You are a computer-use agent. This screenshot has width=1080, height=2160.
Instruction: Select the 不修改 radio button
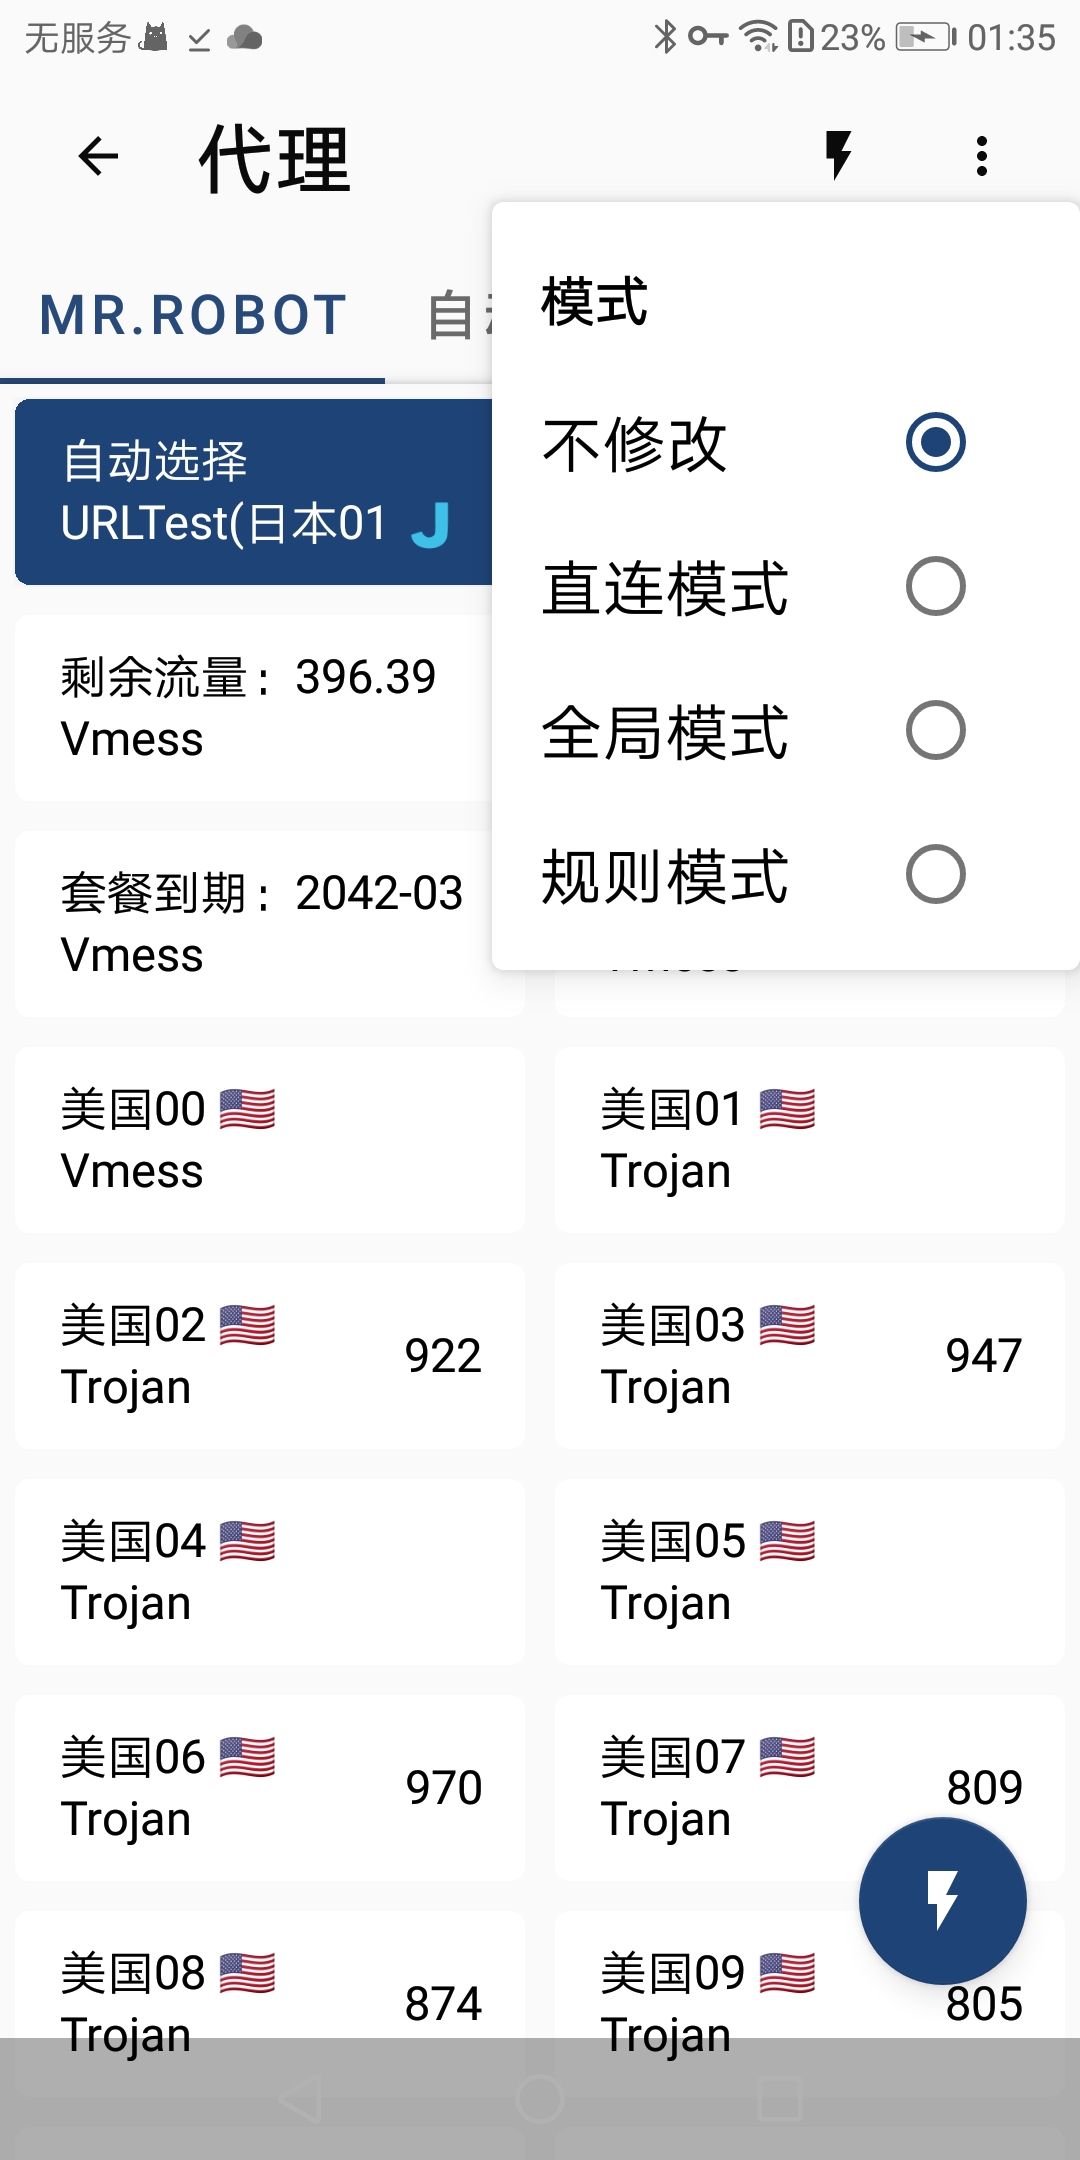pyautogui.click(x=935, y=442)
